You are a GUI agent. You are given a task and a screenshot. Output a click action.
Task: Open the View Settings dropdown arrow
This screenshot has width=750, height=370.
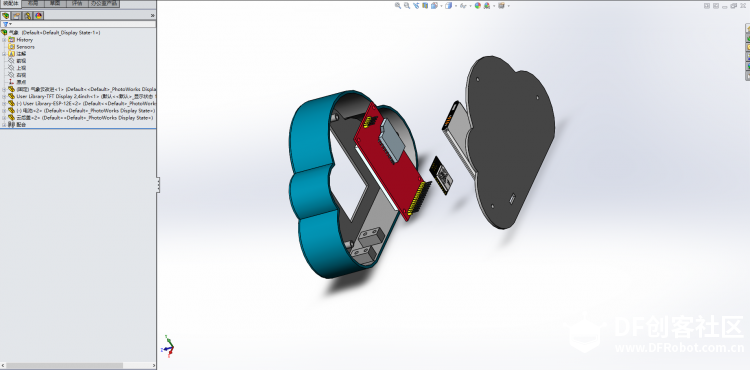508,6
